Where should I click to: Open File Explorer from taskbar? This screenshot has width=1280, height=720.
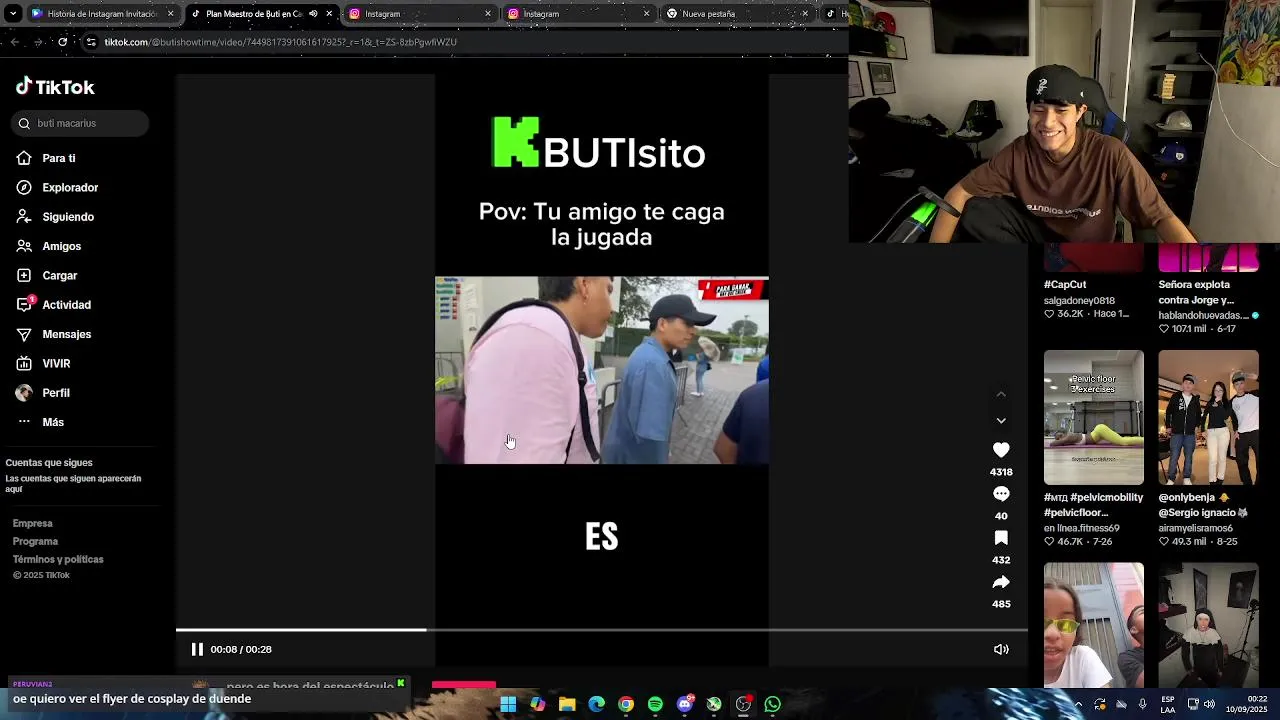pos(567,704)
